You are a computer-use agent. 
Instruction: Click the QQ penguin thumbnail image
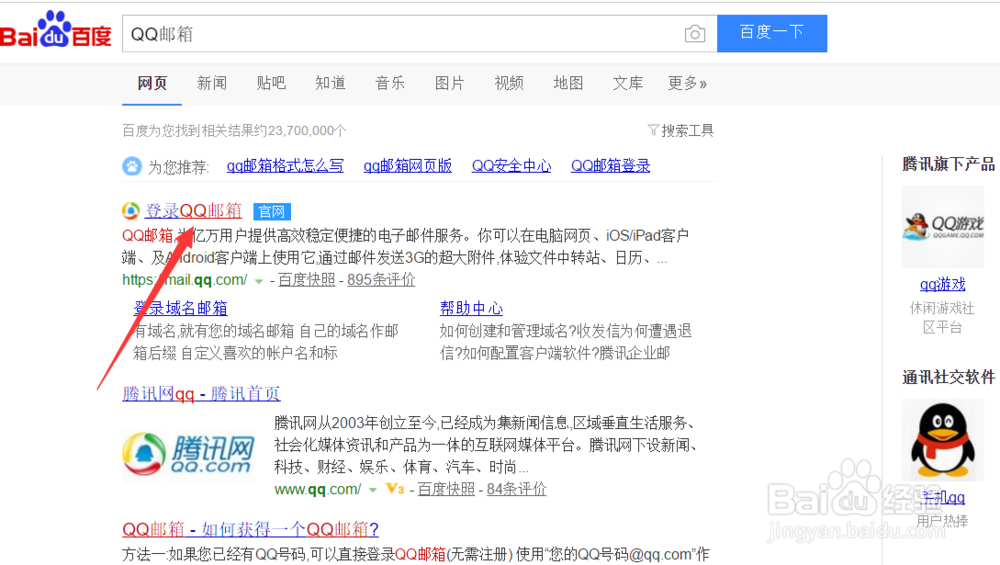pyautogui.click(x=943, y=440)
